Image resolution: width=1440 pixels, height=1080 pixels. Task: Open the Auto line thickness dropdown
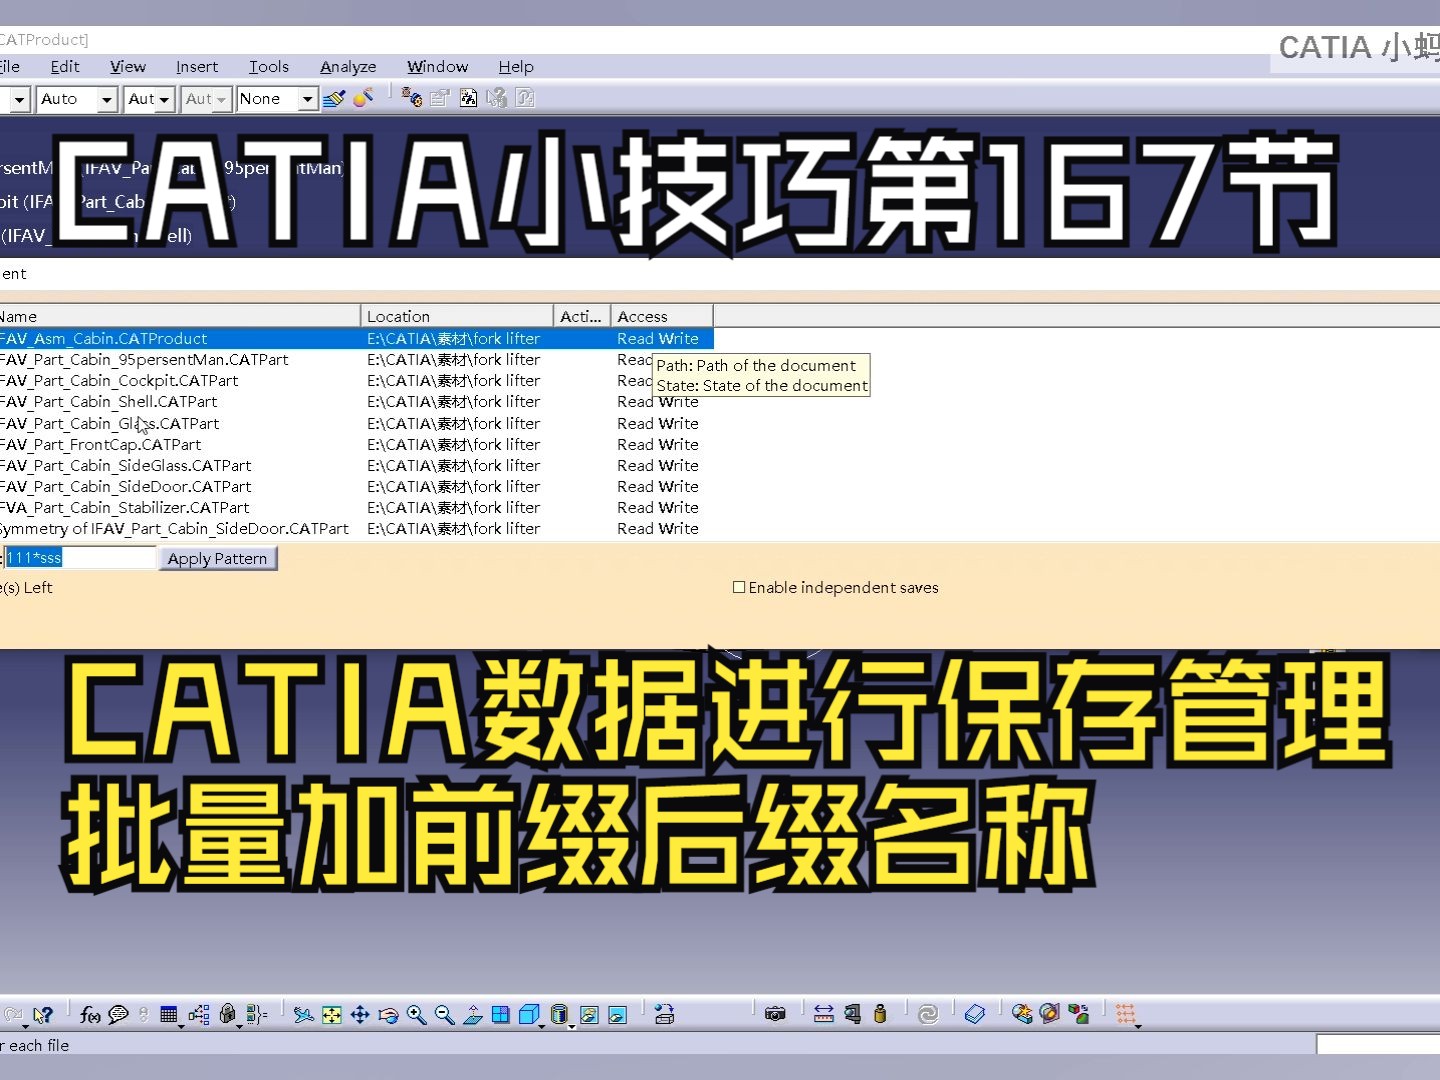tap(107, 99)
